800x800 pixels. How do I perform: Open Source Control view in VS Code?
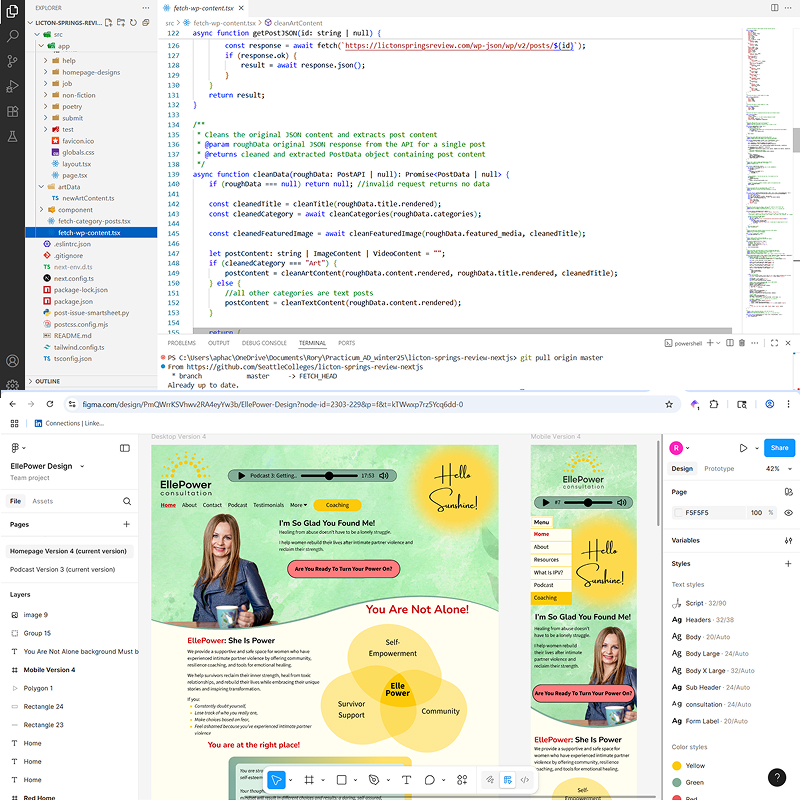(12, 61)
